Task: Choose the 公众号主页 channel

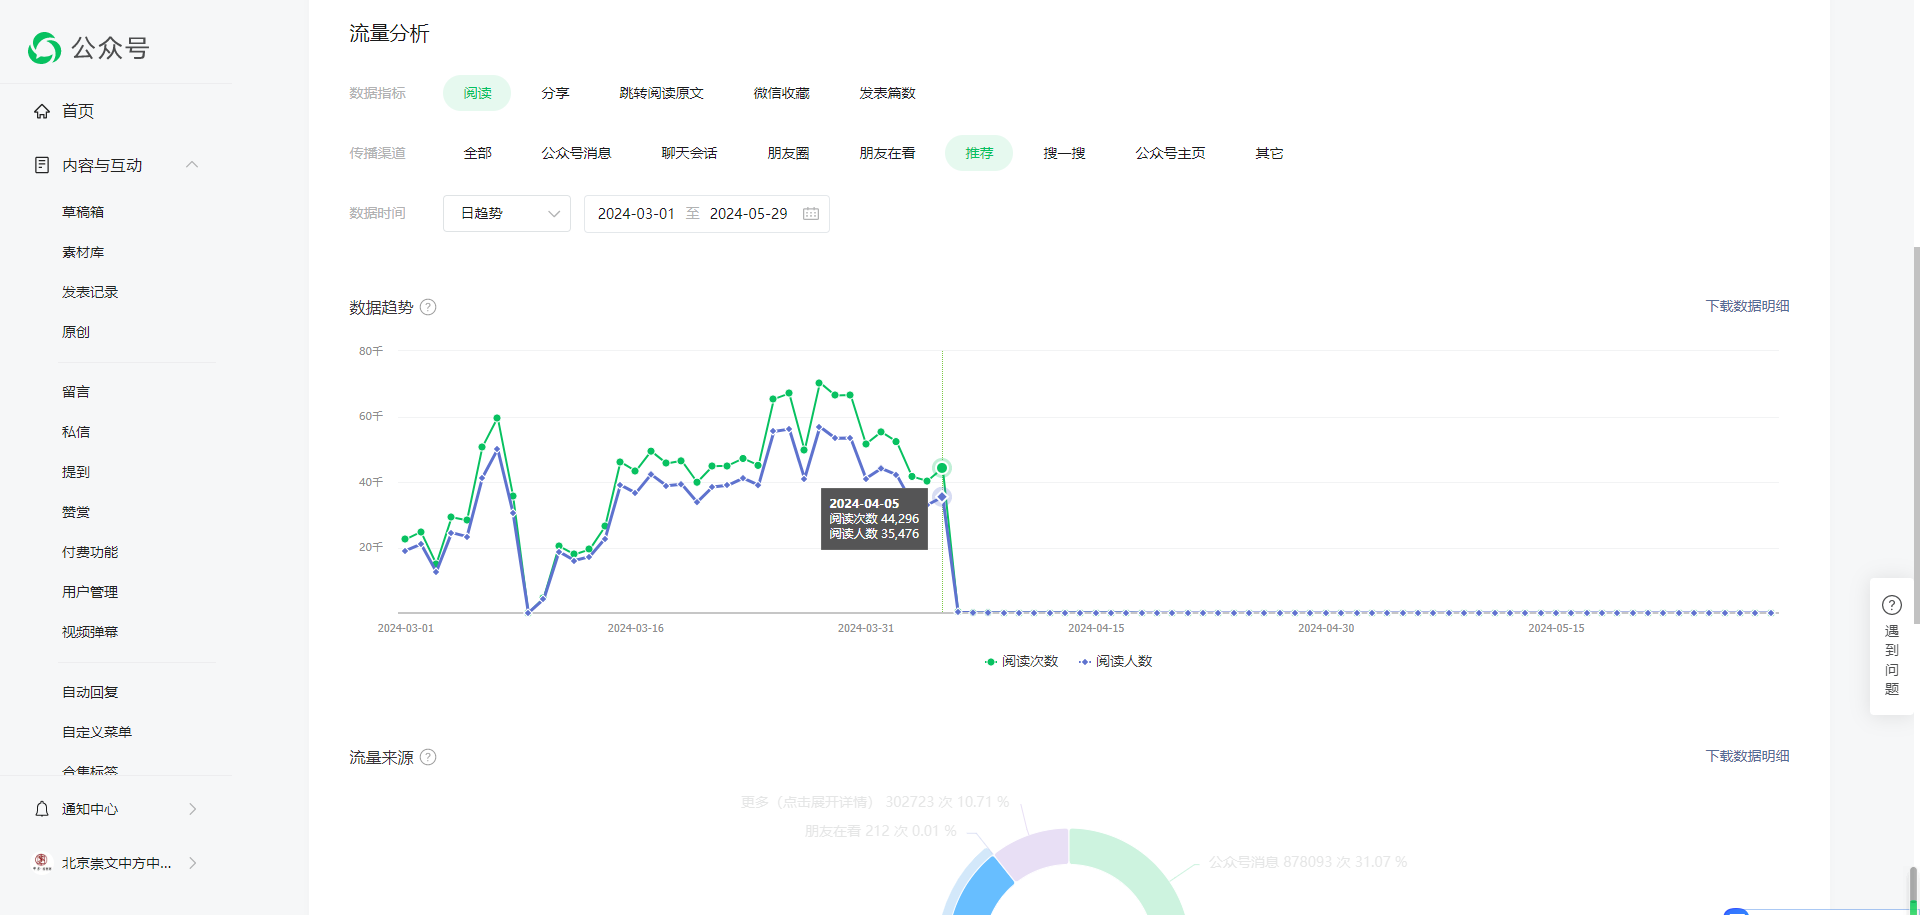Action: tap(1170, 153)
